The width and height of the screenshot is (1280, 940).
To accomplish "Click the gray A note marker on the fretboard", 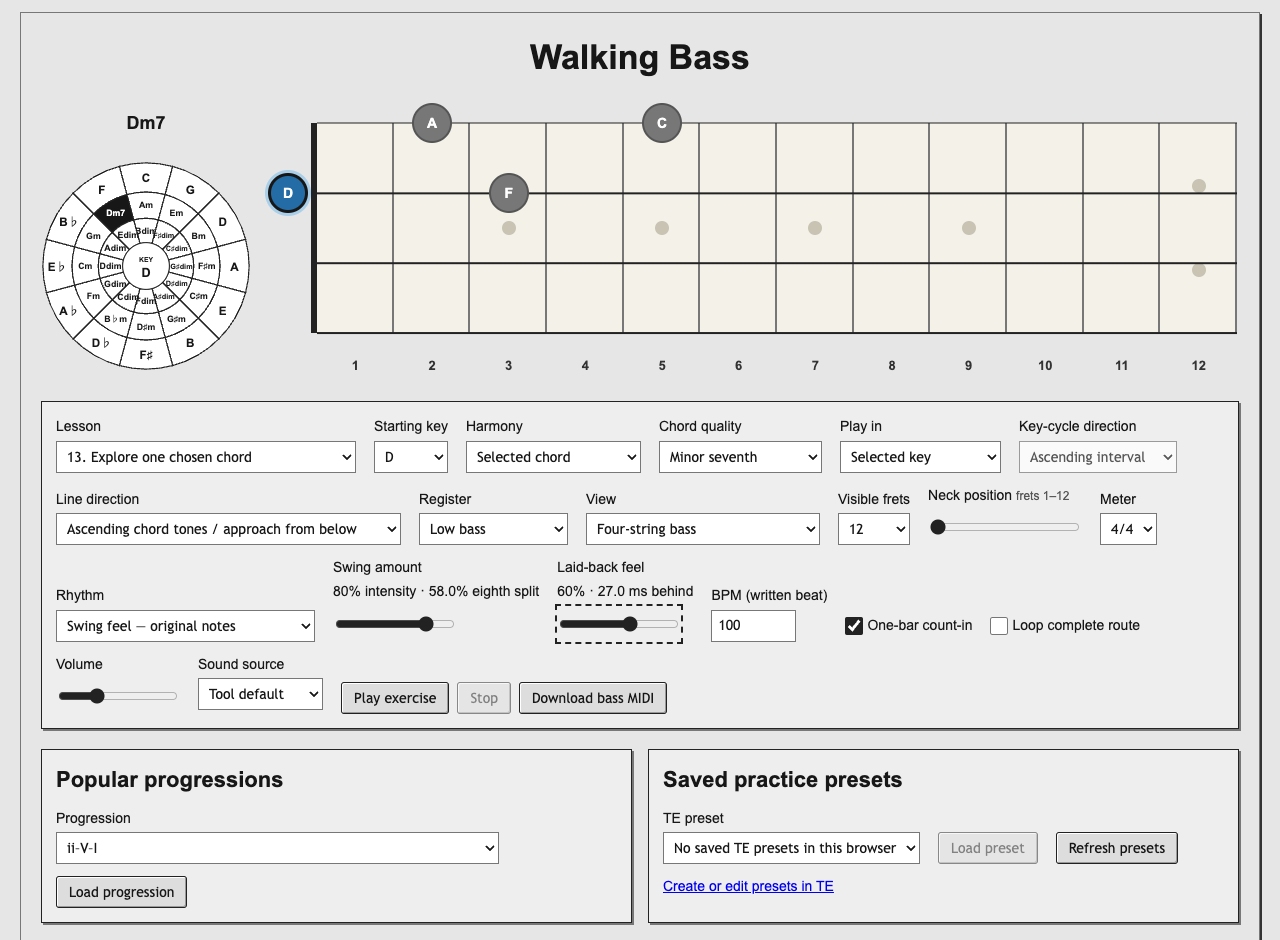I will point(432,123).
